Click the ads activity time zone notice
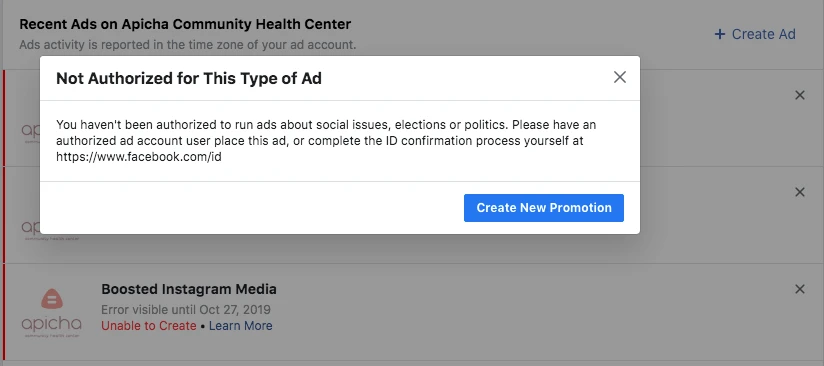 188,45
